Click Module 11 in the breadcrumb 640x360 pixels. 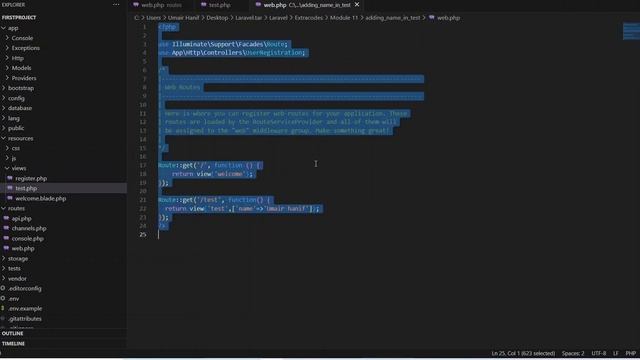pyautogui.click(x=344, y=18)
